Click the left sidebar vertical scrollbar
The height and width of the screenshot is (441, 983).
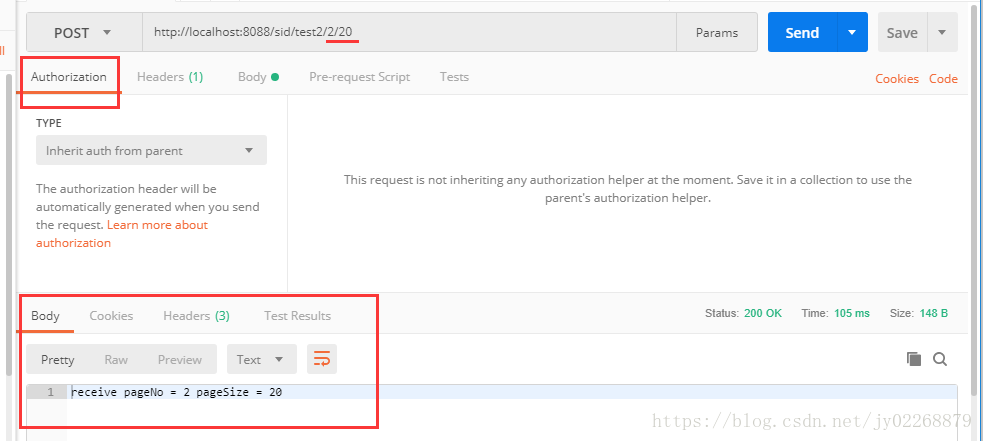tap(9, 224)
